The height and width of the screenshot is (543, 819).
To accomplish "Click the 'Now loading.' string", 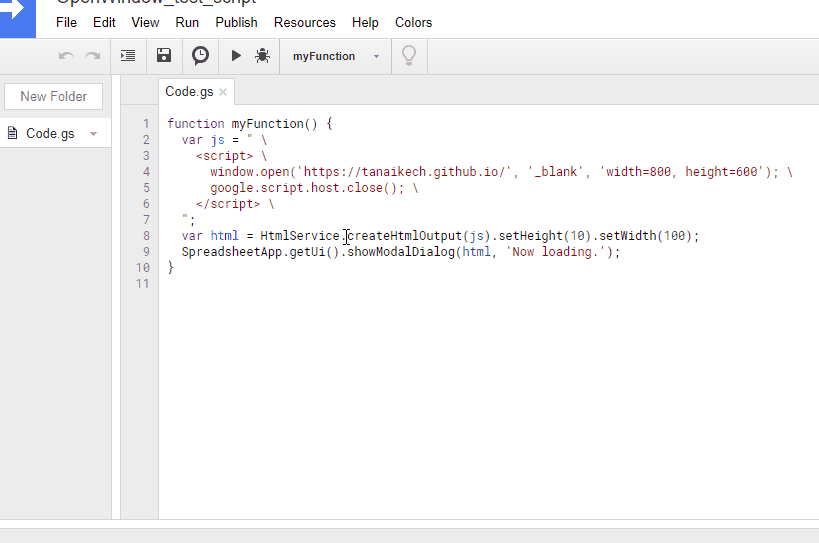I will click(x=556, y=252).
